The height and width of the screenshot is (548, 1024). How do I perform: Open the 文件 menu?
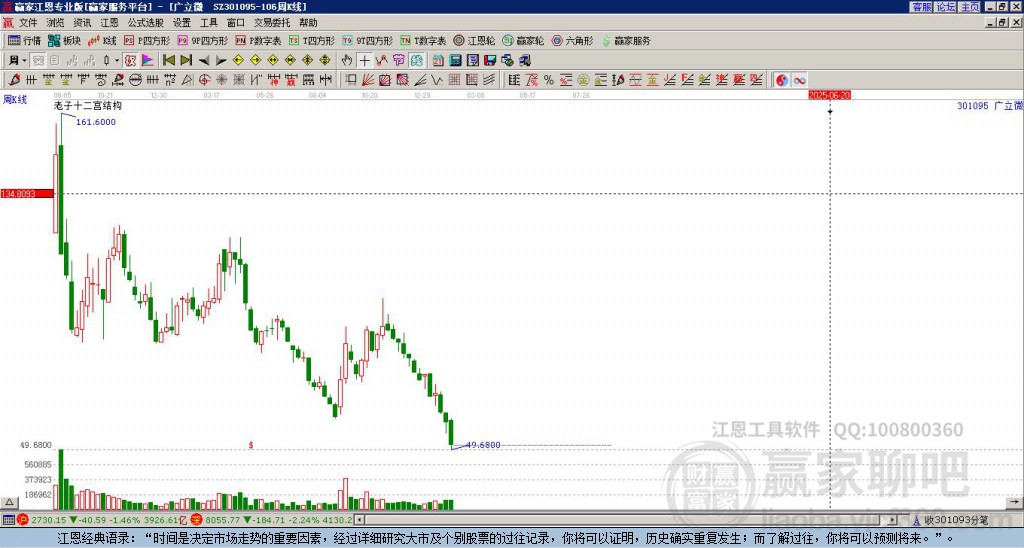[x=28, y=23]
